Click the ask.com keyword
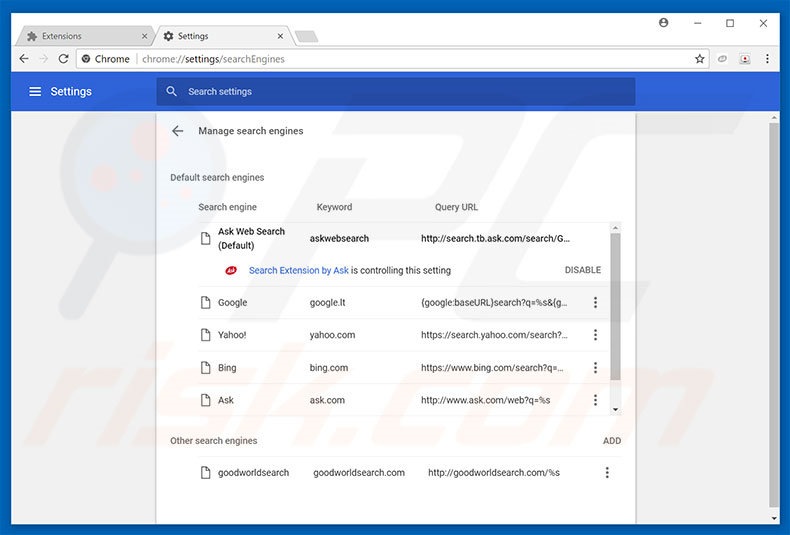Viewport: 790px width, 535px height. [327, 400]
